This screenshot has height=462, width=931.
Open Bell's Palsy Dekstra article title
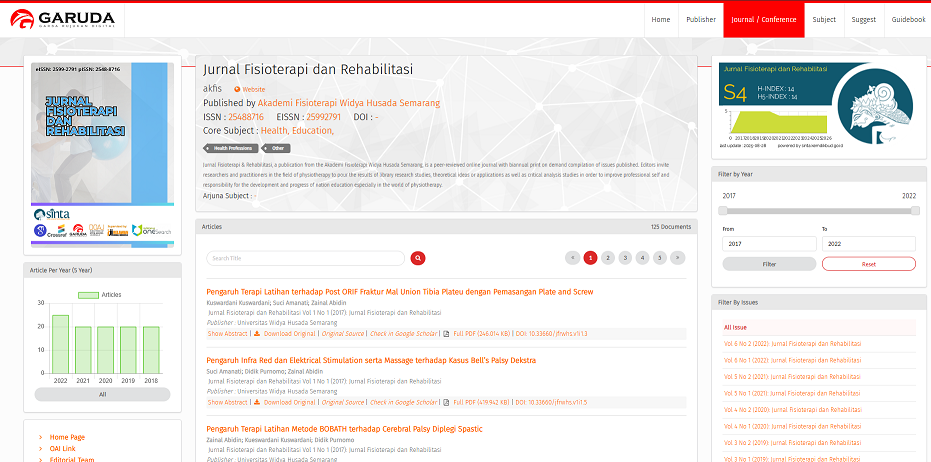tap(371, 360)
